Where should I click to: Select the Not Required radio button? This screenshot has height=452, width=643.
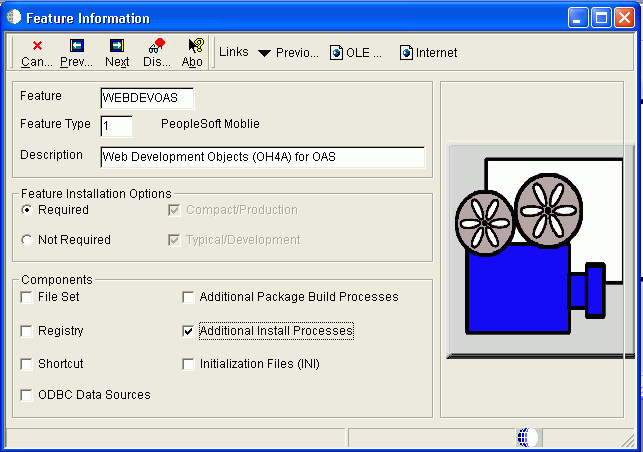[x=27, y=240]
